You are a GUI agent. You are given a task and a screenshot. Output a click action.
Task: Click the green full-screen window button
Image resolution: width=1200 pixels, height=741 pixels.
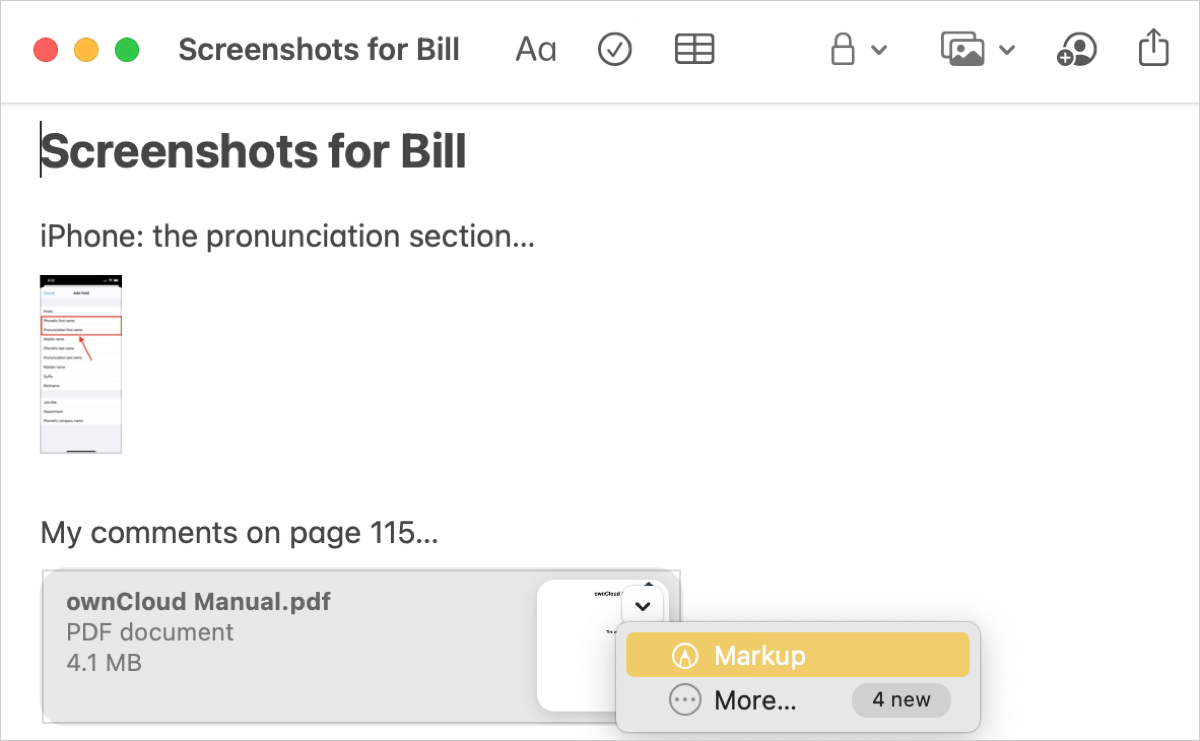click(126, 49)
